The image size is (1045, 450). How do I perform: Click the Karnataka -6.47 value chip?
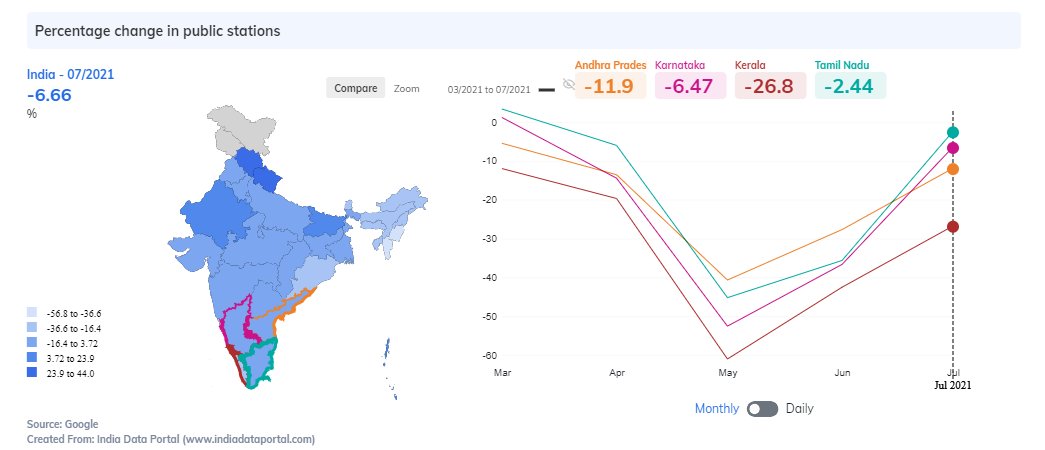tap(690, 86)
